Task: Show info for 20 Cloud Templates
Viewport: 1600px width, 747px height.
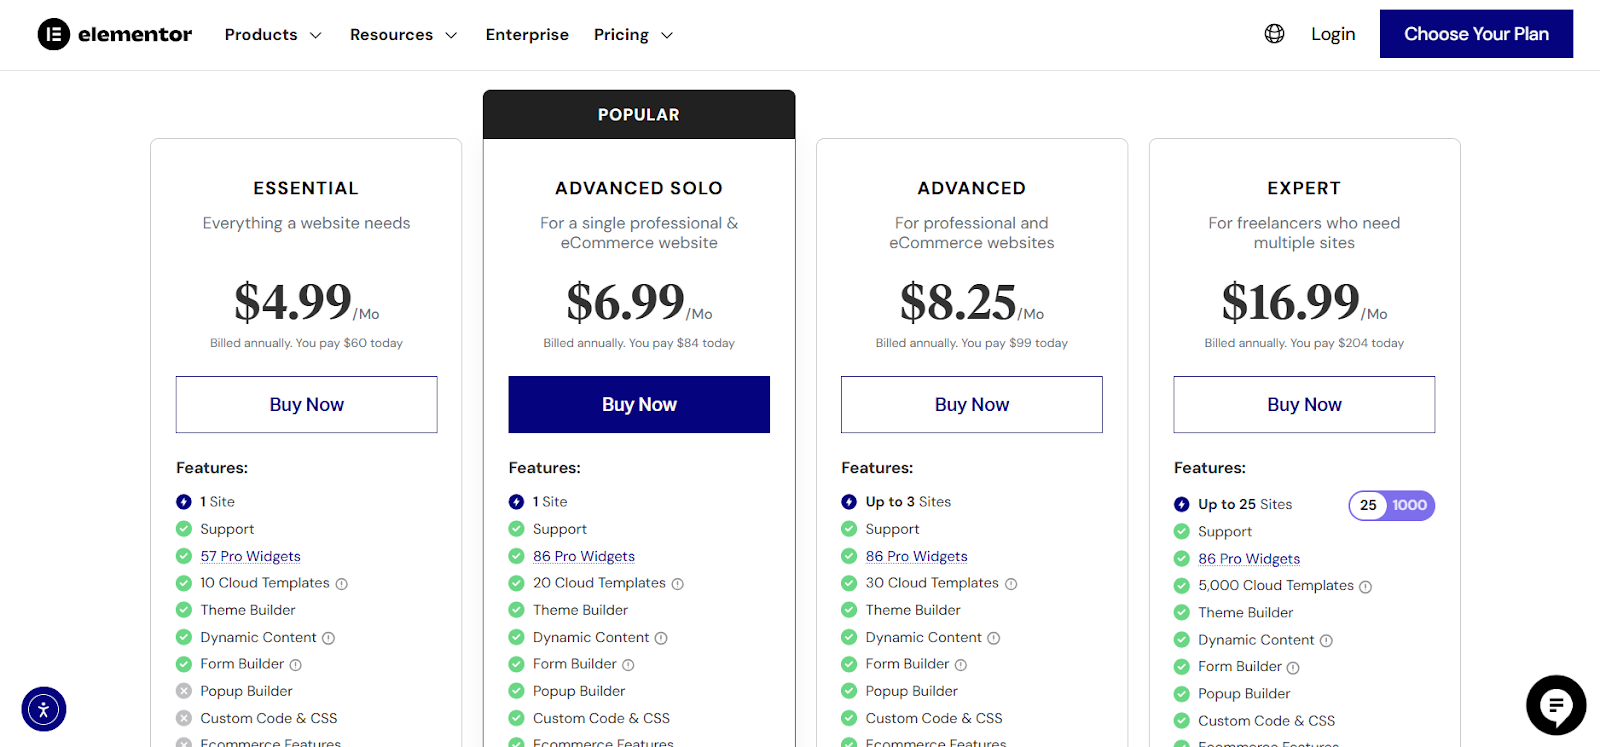Action: point(677,584)
